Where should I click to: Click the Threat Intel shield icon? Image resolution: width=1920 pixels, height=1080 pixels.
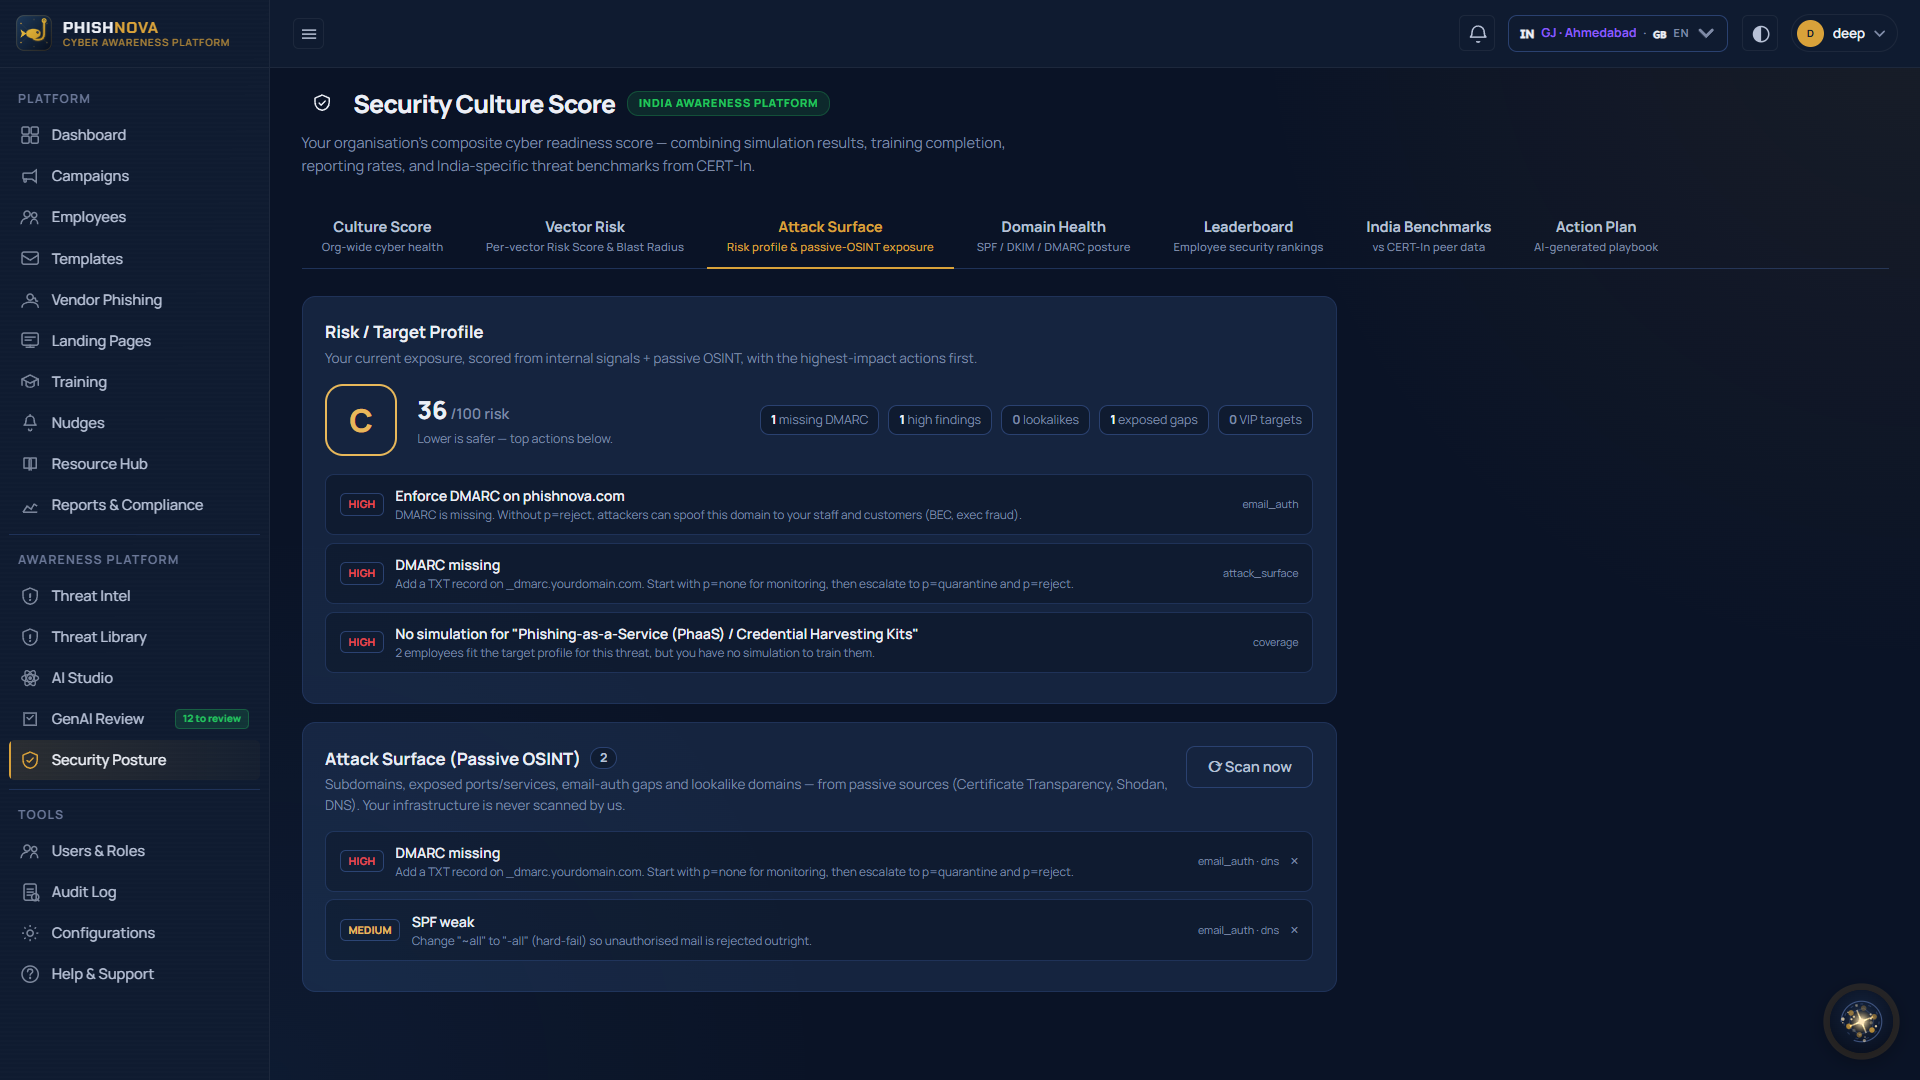[30, 596]
